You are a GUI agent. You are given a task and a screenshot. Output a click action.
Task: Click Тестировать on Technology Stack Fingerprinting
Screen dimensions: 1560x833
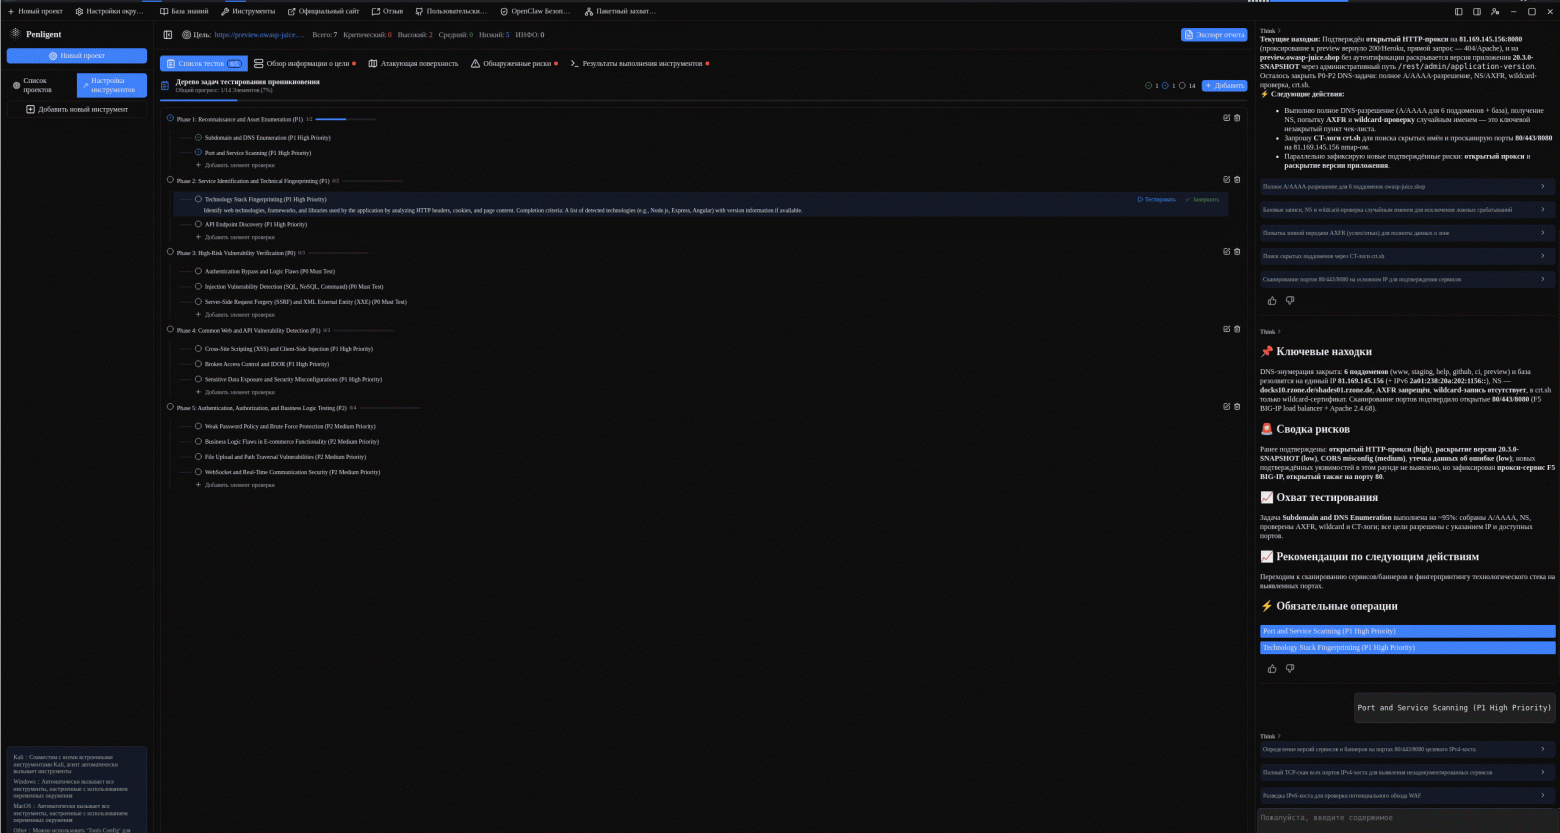tap(1157, 199)
